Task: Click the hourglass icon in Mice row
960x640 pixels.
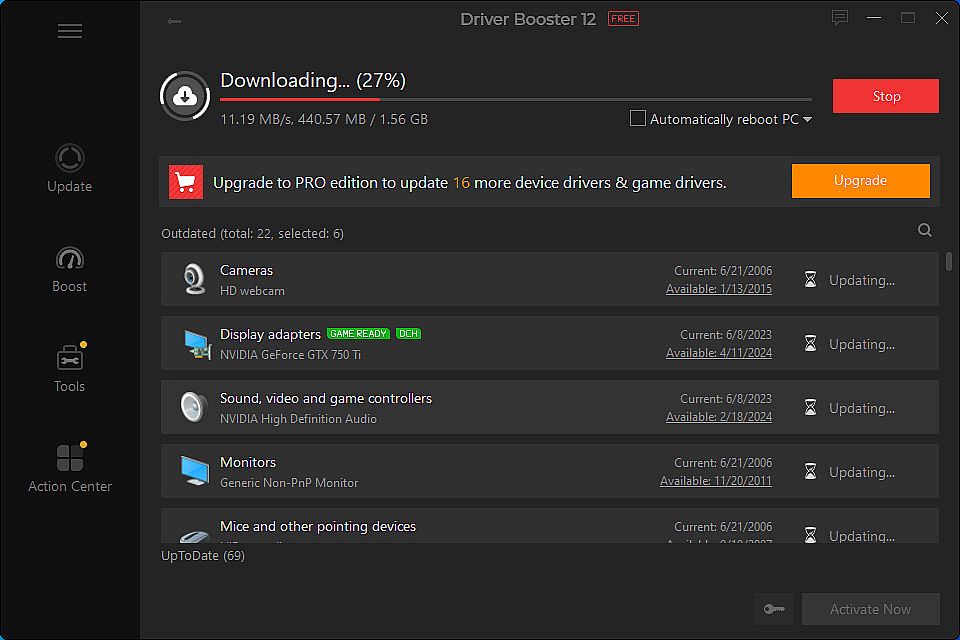Action: 810,535
